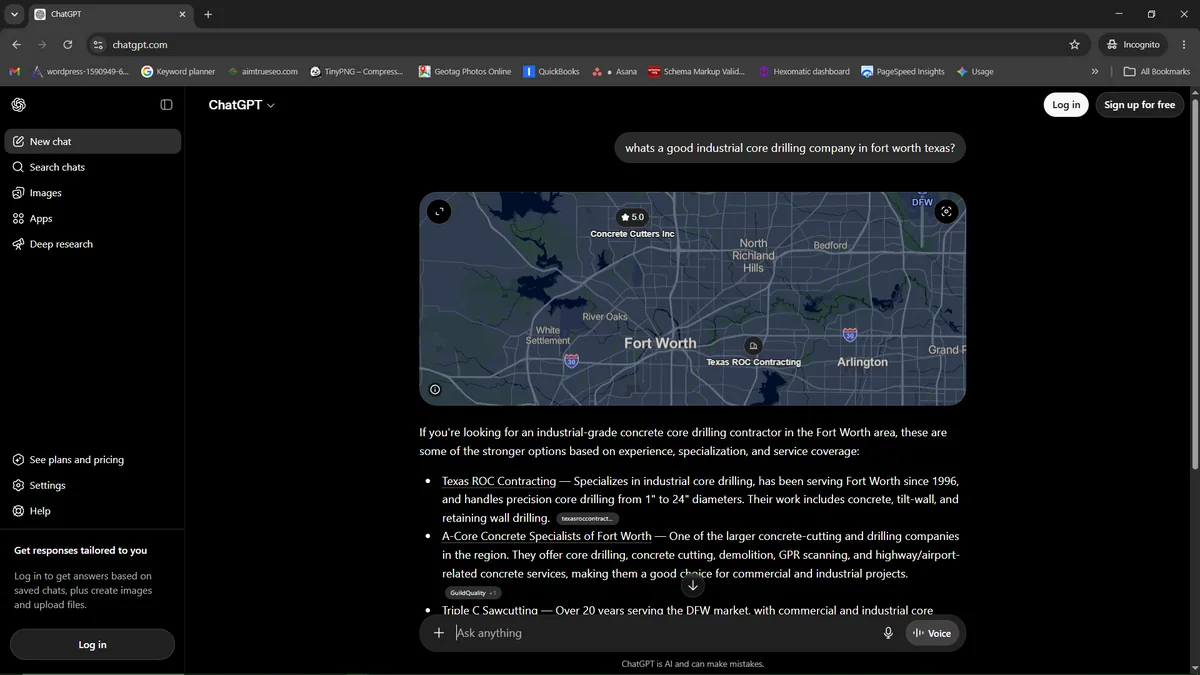Viewport: 1200px width, 675px height.
Task: Open the Texas ROC Contracting link
Action: [x=499, y=481]
